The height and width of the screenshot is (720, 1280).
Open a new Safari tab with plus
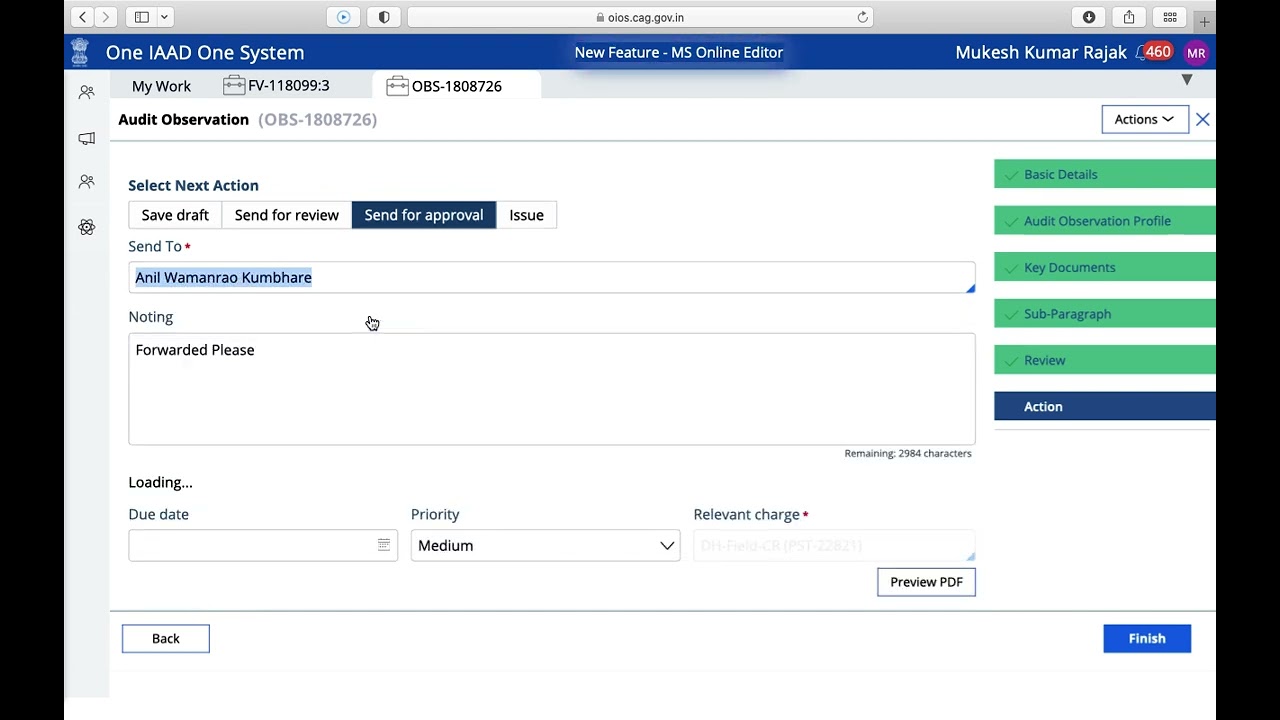tap(1205, 21)
